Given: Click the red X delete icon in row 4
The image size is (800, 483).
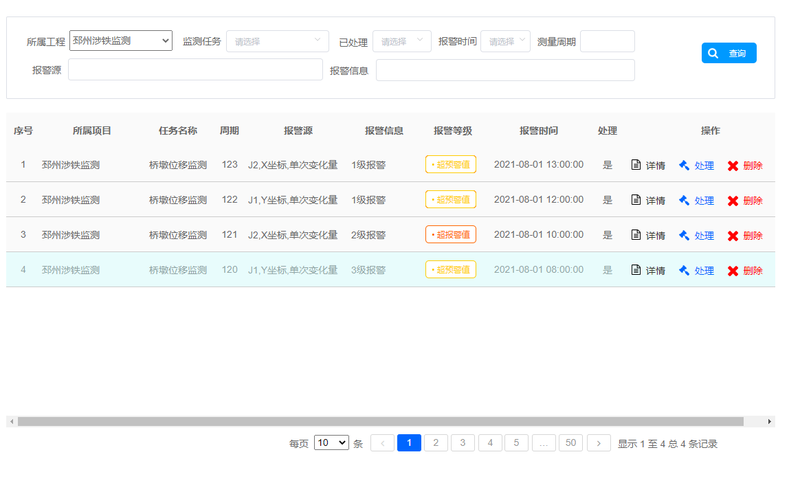Looking at the screenshot, I should [x=733, y=271].
